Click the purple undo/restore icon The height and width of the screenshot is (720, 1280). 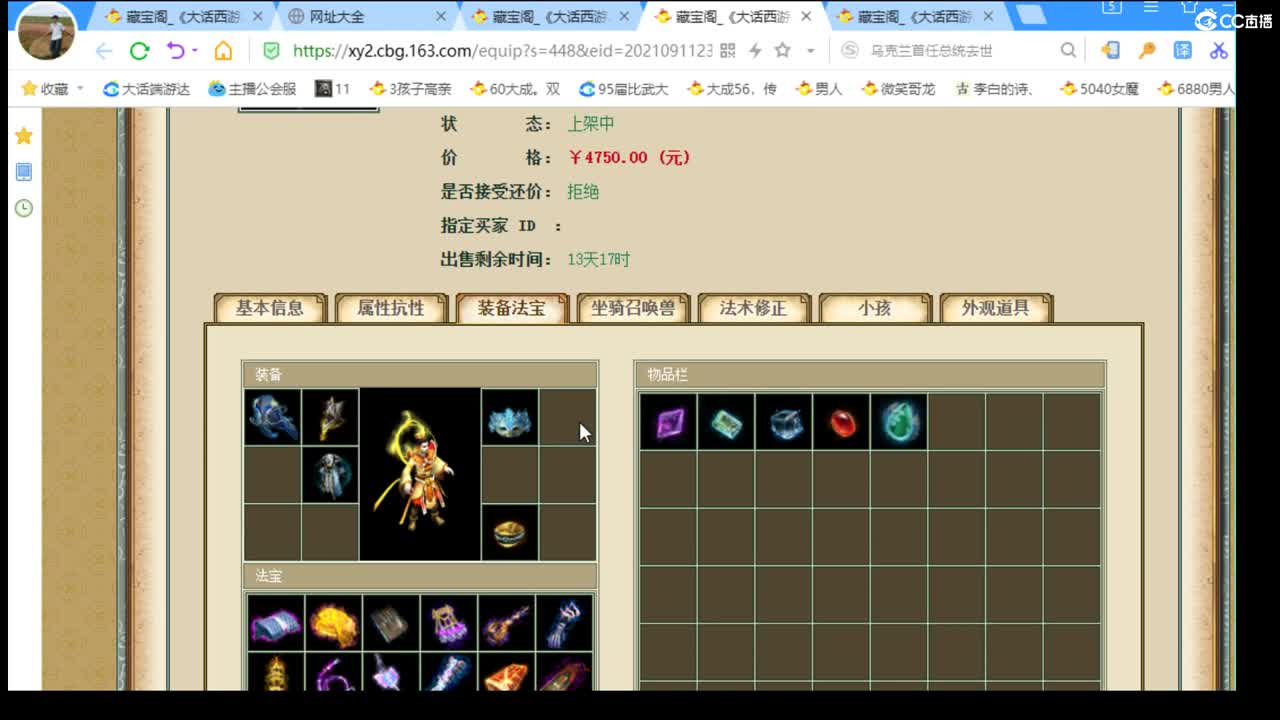click(175, 51)
